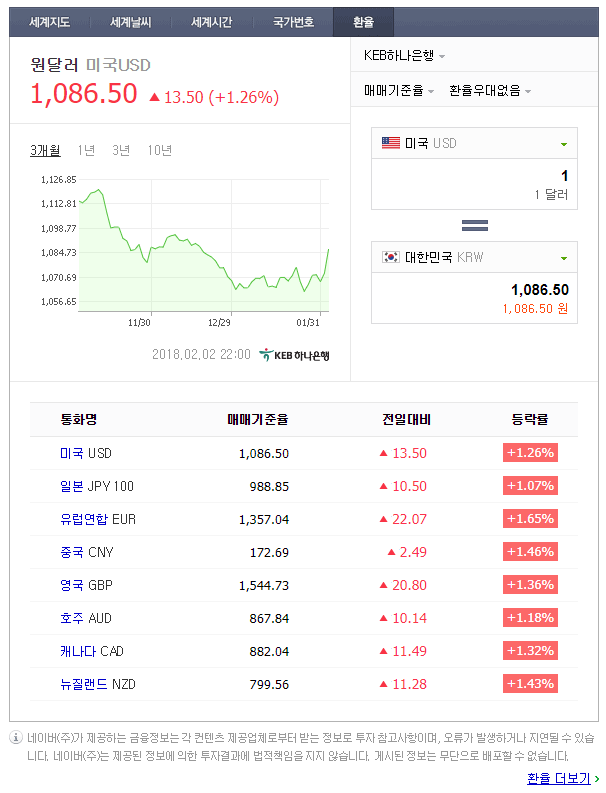Open the KEB하나은행 bank dropdown
The image size is (606, 793).
coord(405,56)
